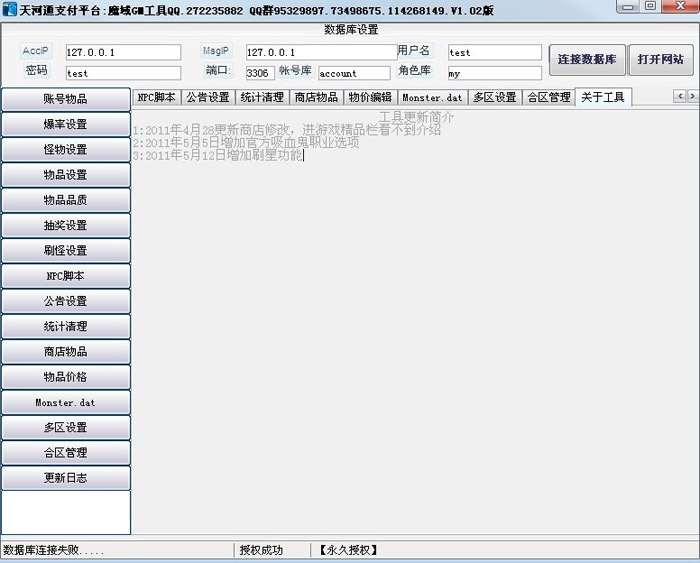Select the Monster.dat tab

pyautogui.click(x=432, y=97)
